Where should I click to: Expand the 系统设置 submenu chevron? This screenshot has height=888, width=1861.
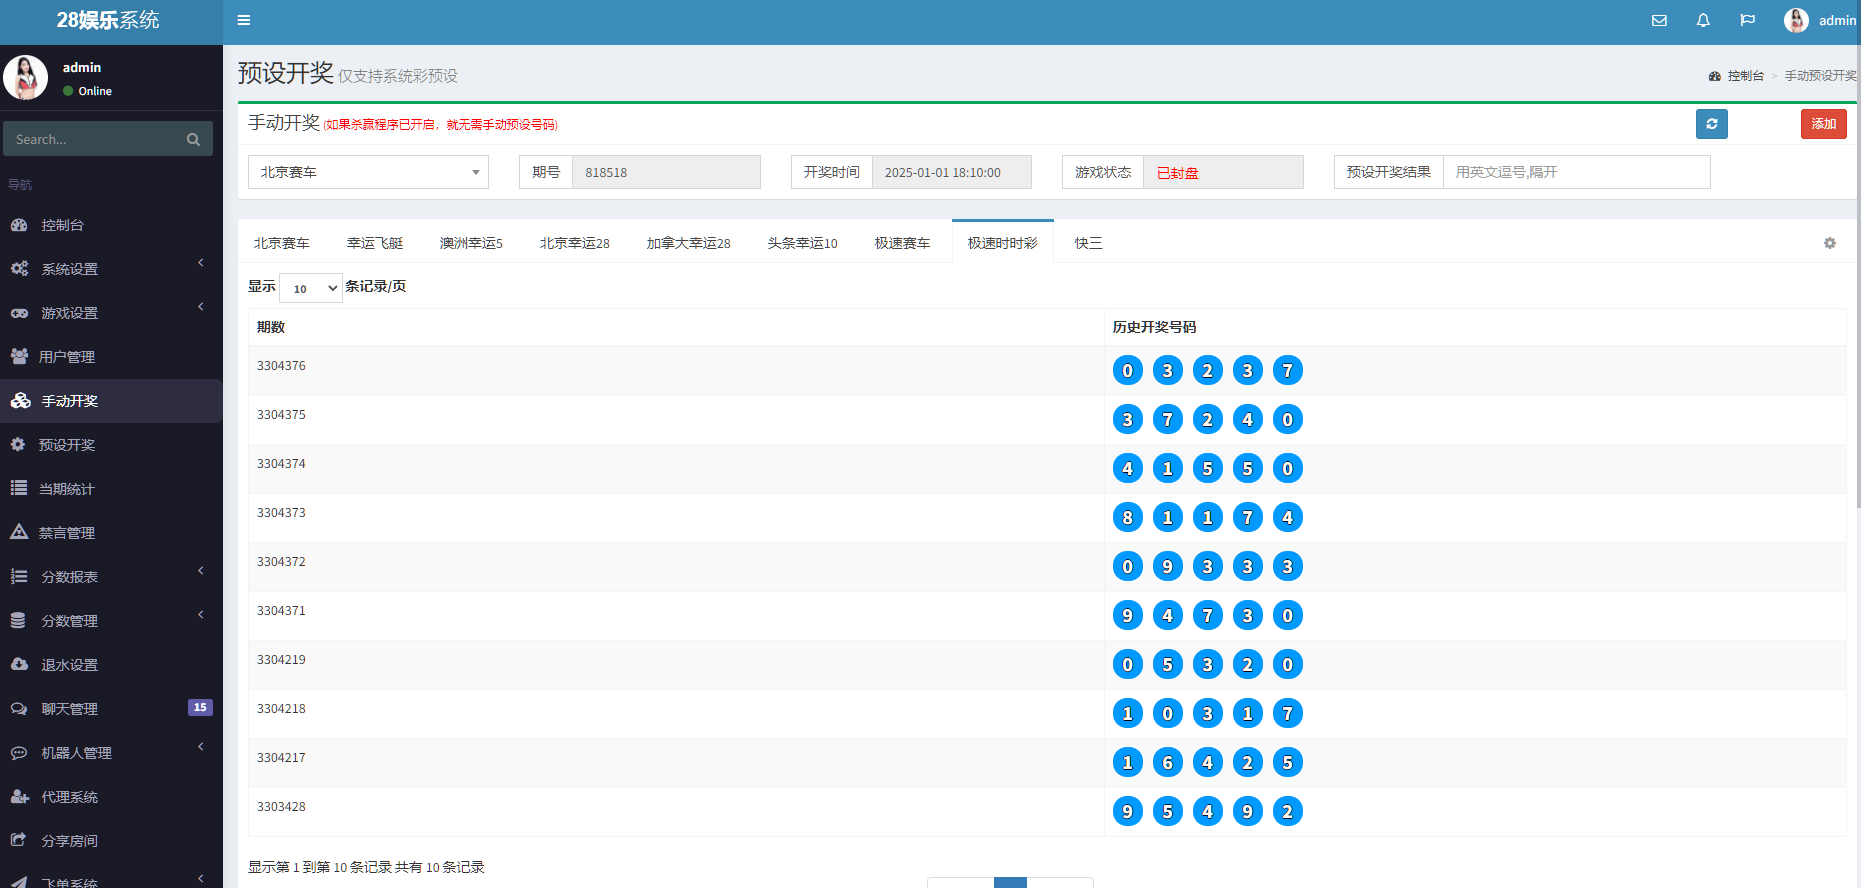201,263
